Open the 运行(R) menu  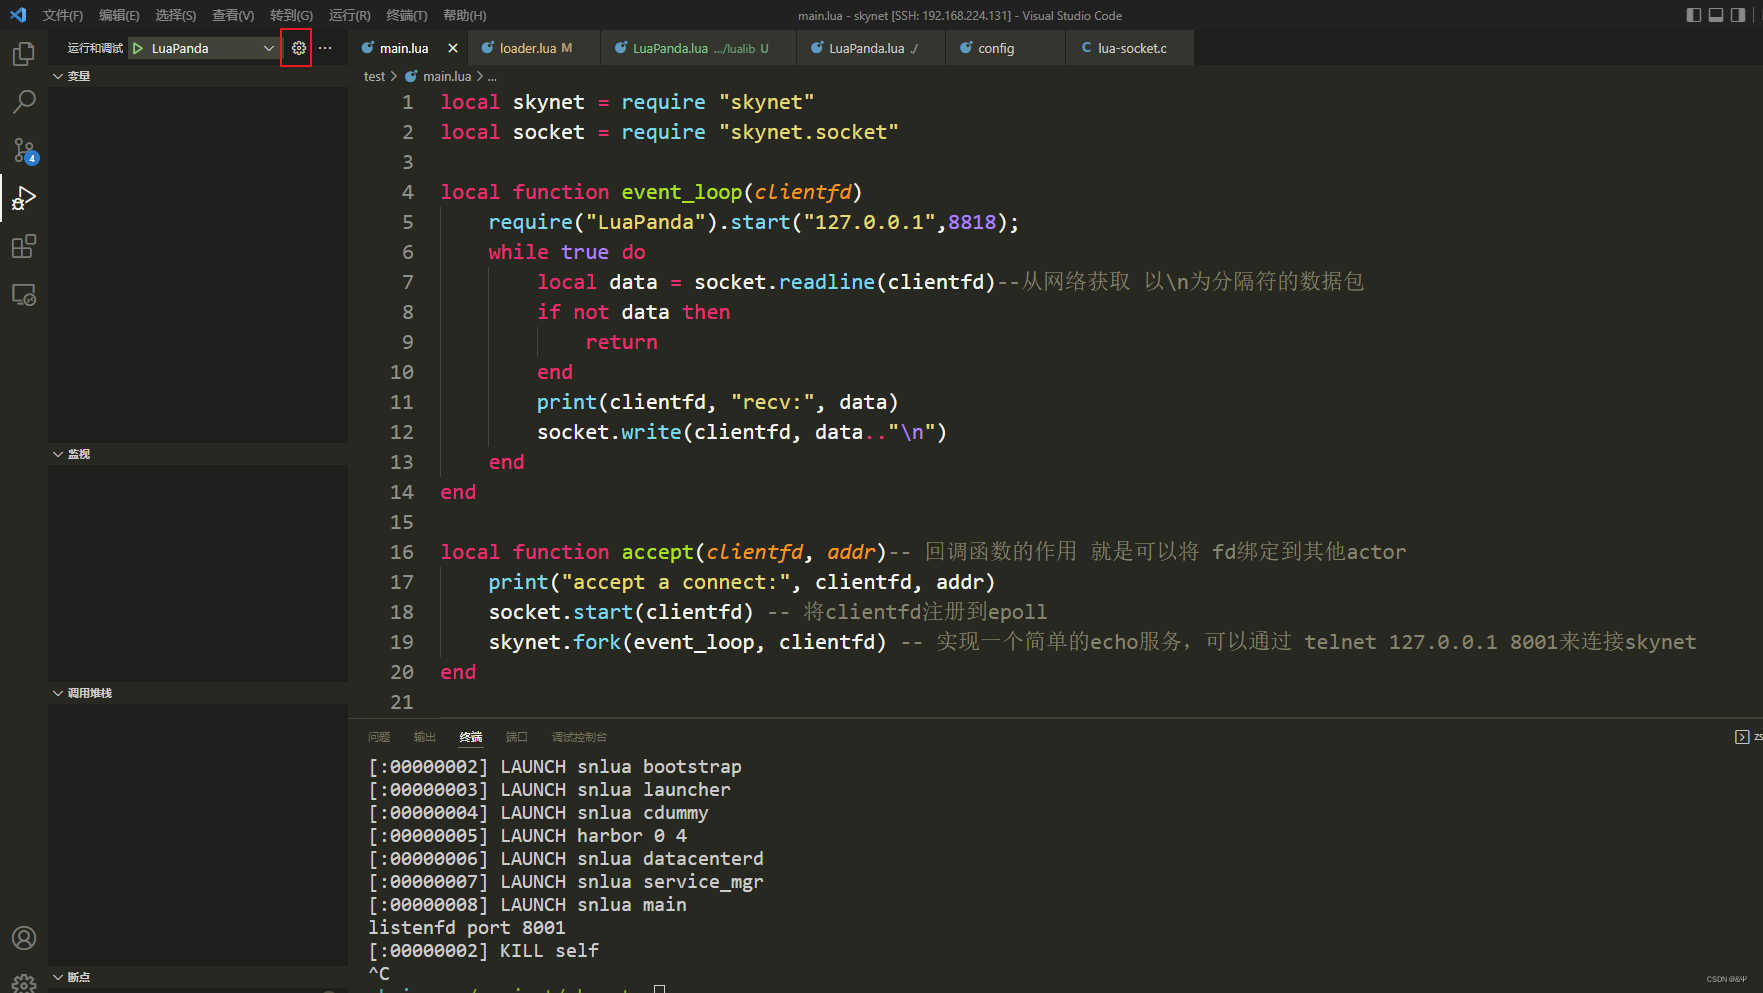pos(349,15)
